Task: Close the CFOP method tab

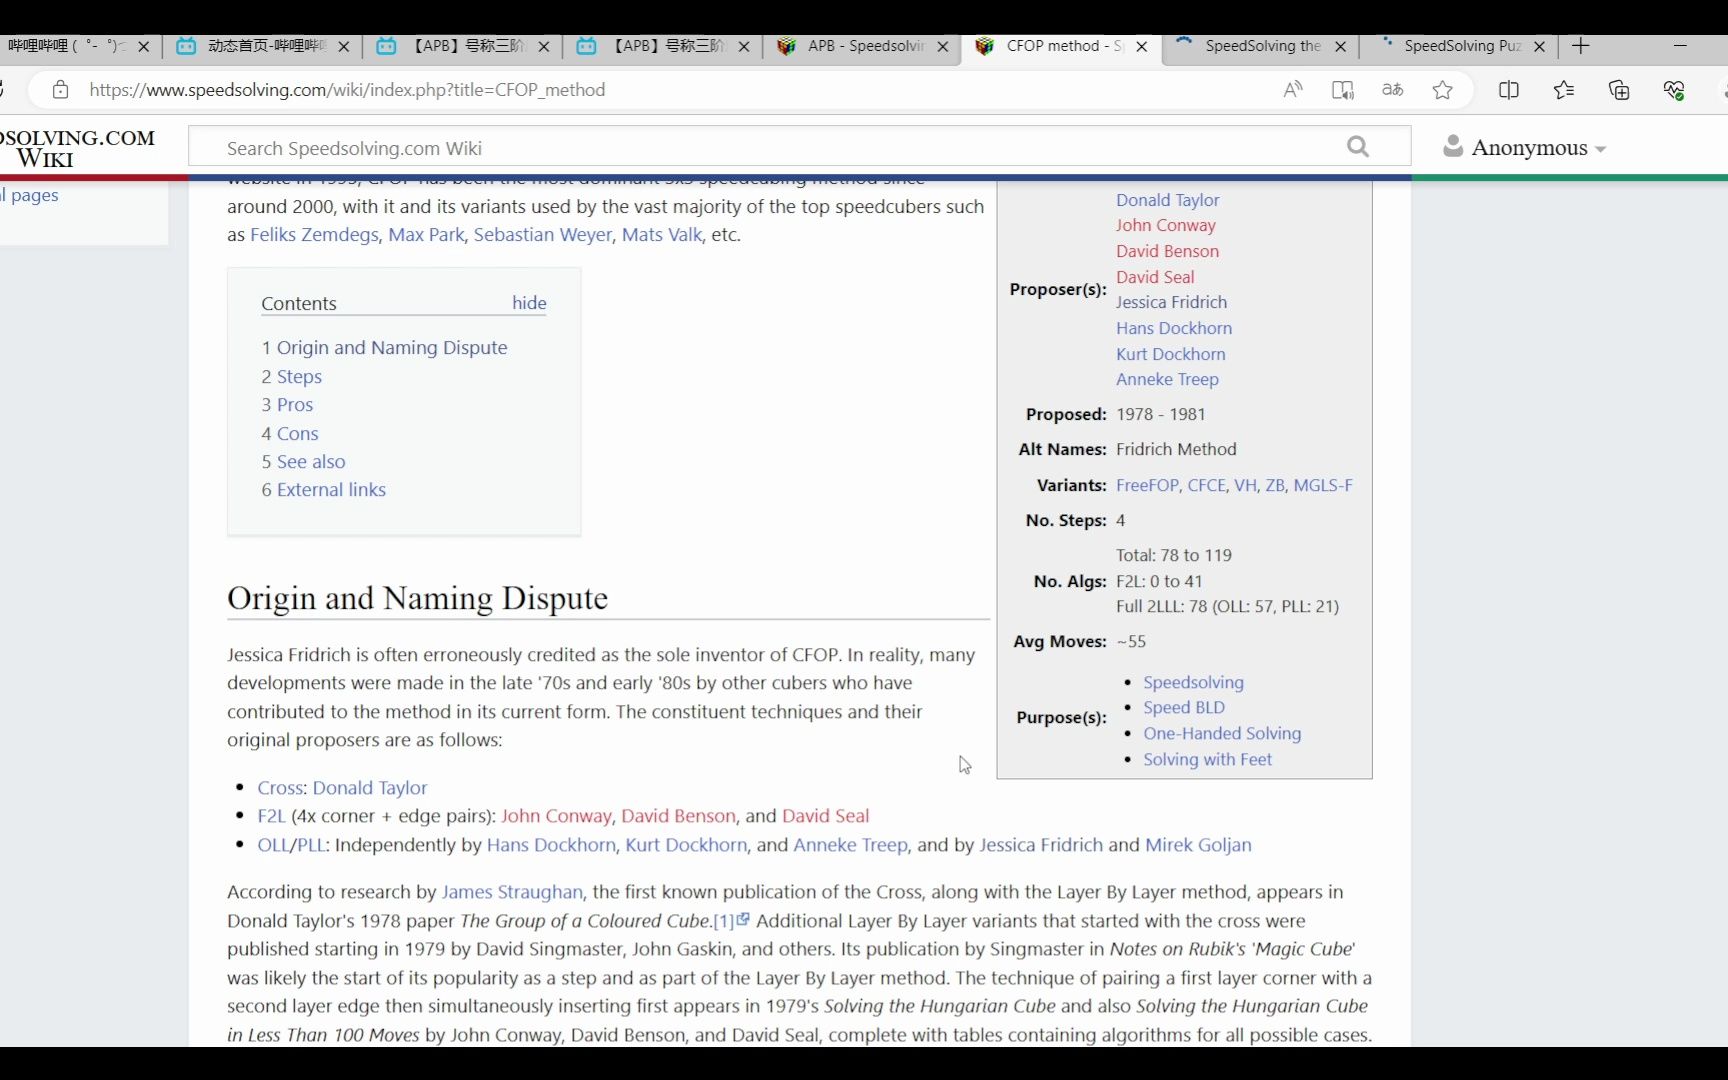Action: click(x=1141, y=46)
